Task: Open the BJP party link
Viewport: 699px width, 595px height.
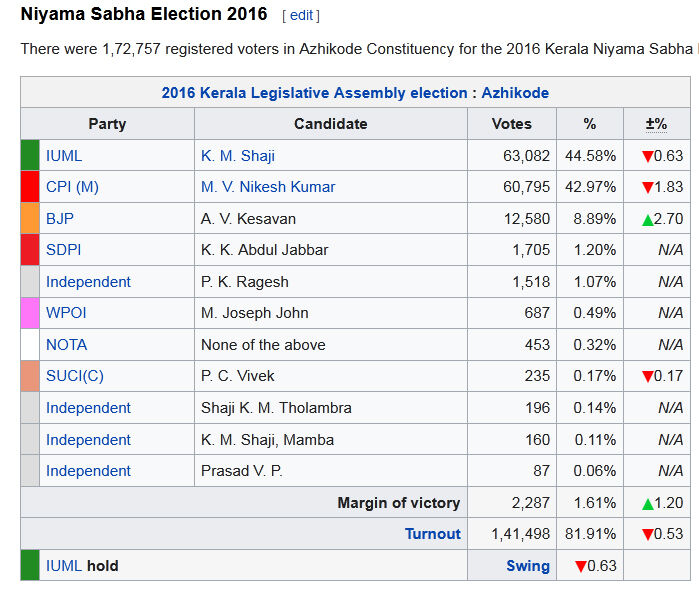Action: (x=60, y=218)
